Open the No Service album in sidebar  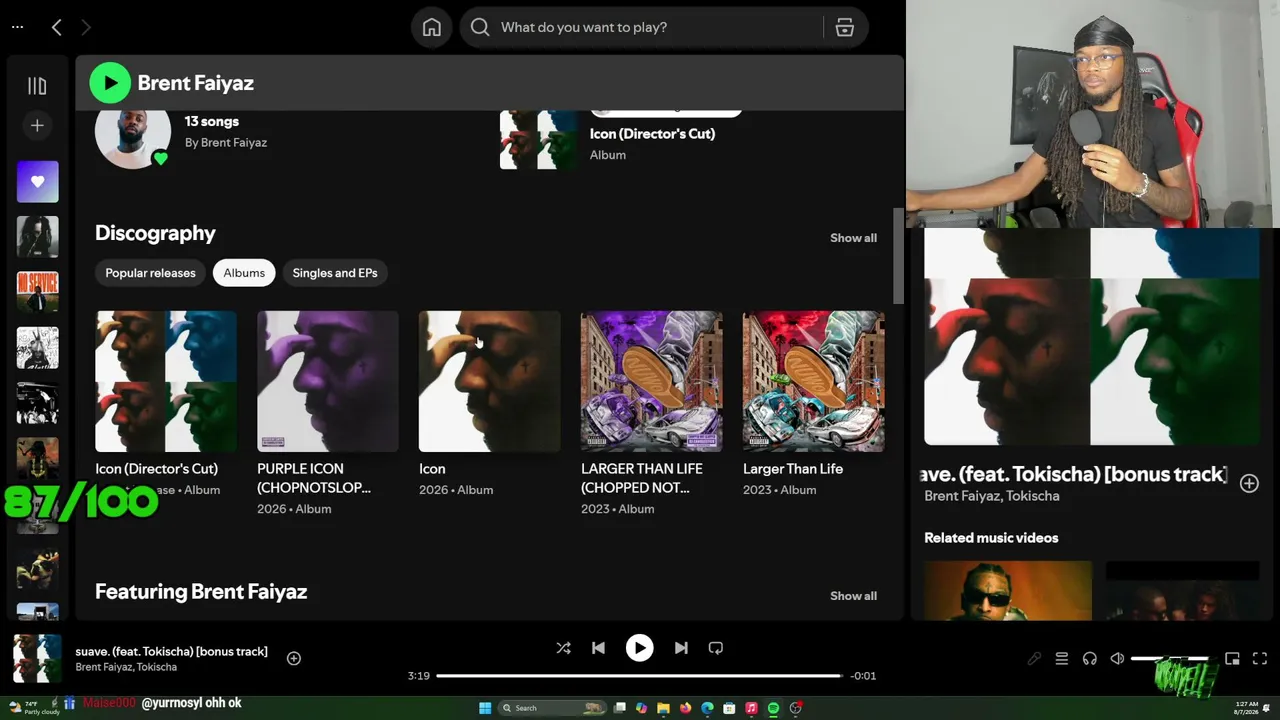click(x=38, y=292)
